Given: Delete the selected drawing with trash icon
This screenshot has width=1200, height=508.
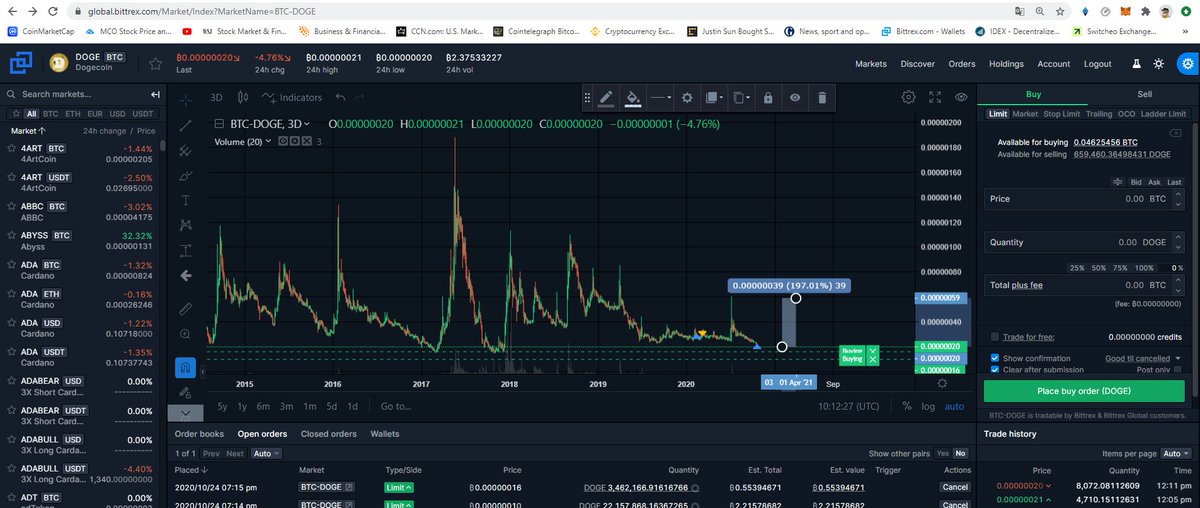Looking at the screenshot, I should point(822,98).
